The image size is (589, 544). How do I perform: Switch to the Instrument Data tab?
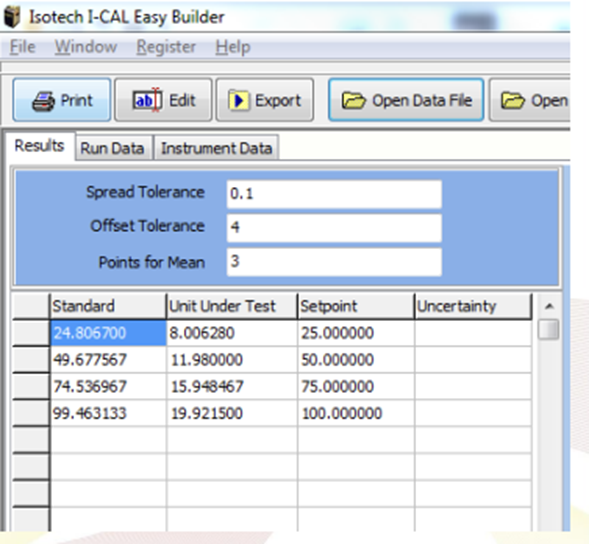tap(216, 148)
